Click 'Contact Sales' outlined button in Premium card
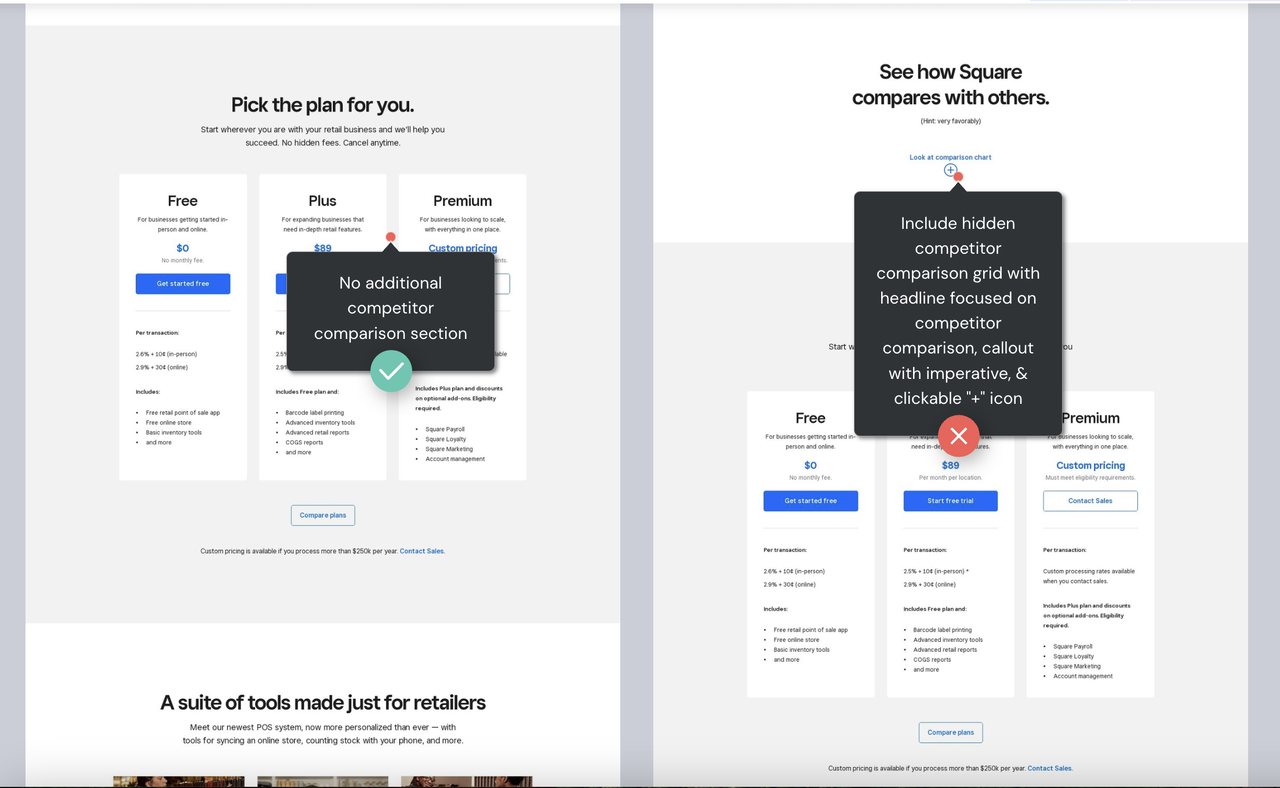 coord(1090,501)
